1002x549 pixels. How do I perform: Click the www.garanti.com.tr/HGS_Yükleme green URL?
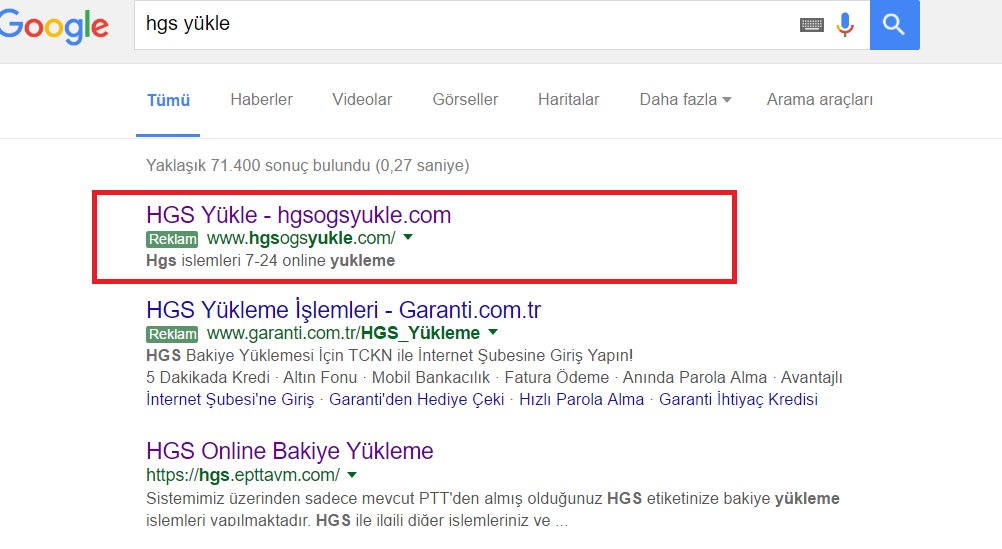[x=343, y=333]
